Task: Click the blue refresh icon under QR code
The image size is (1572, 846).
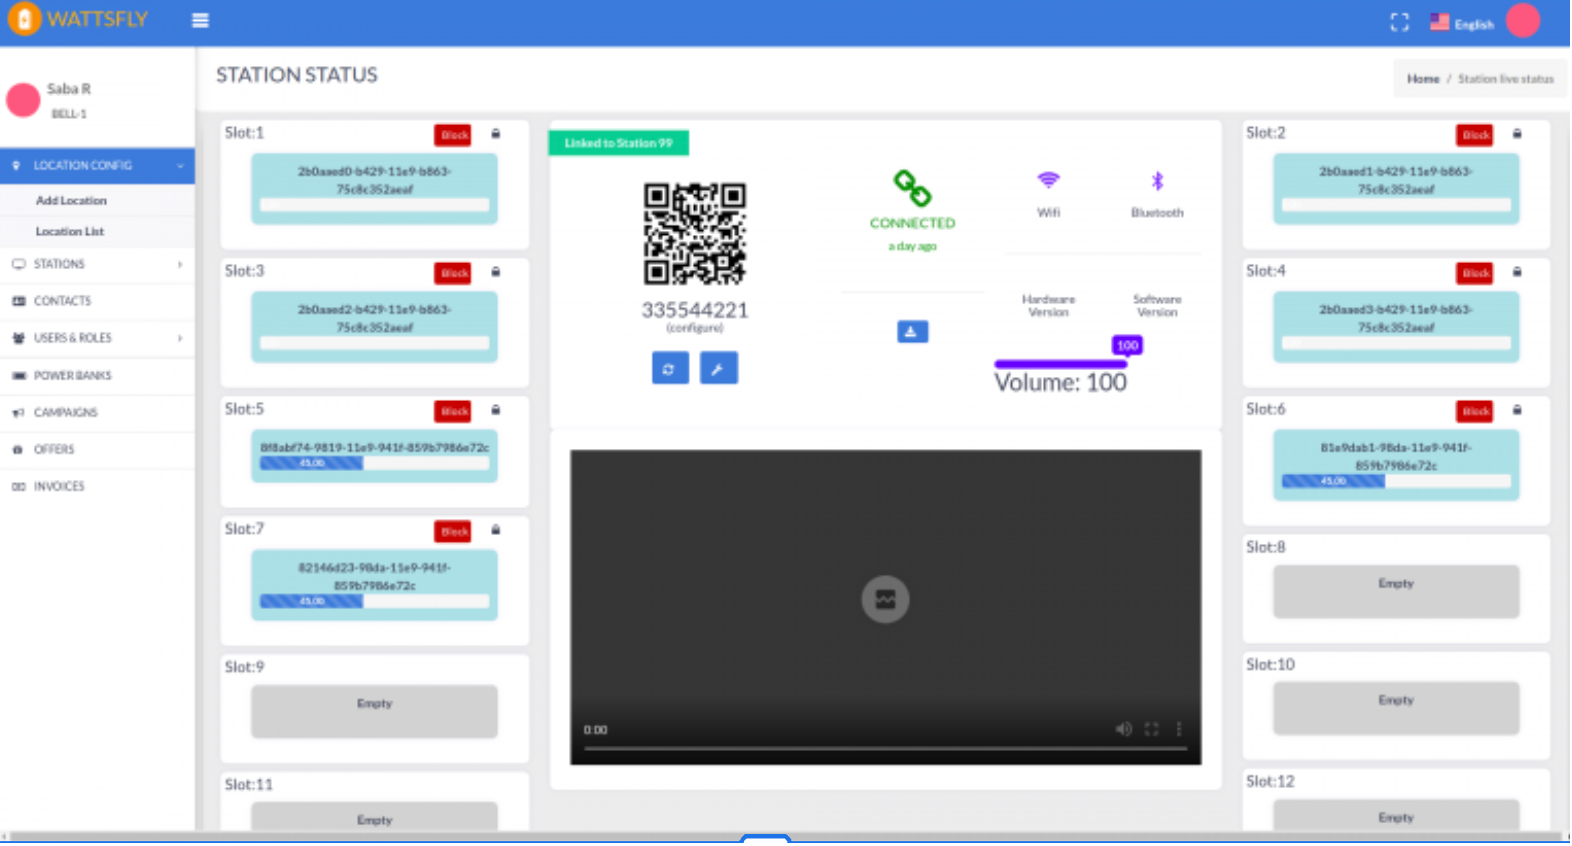Action: pos(669,369)
